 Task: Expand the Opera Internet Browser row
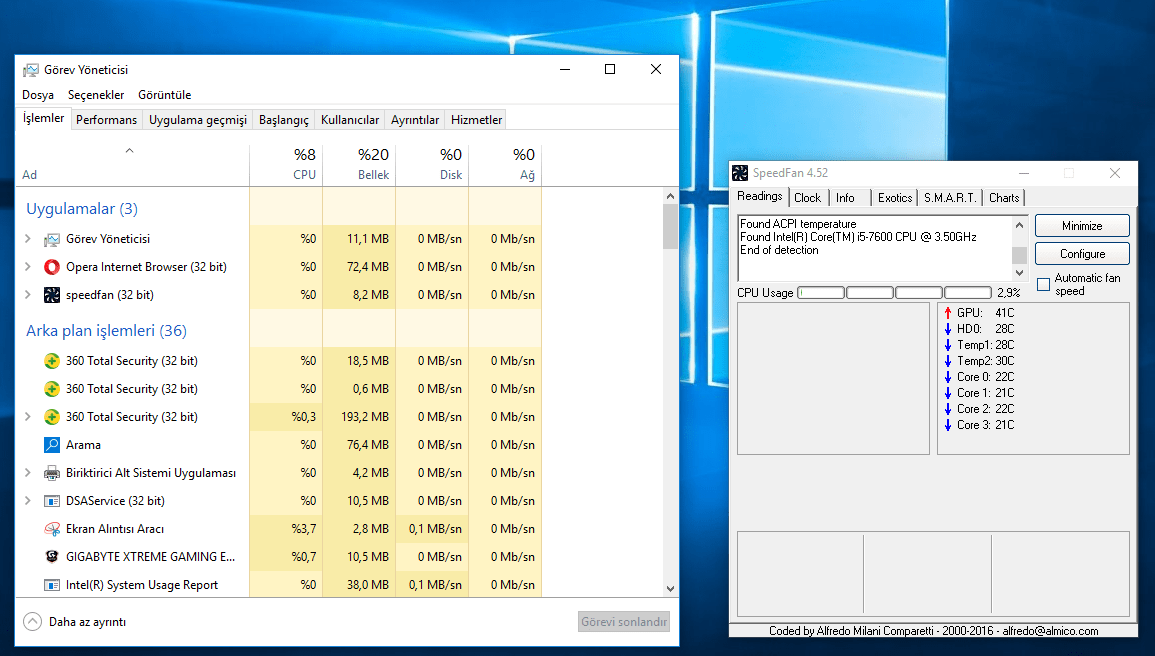(x=27, y=267)
